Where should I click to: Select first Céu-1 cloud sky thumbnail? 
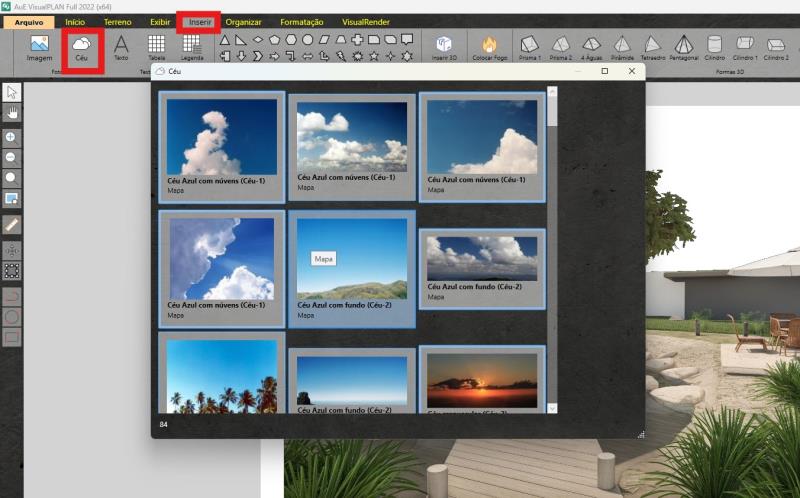221,147
